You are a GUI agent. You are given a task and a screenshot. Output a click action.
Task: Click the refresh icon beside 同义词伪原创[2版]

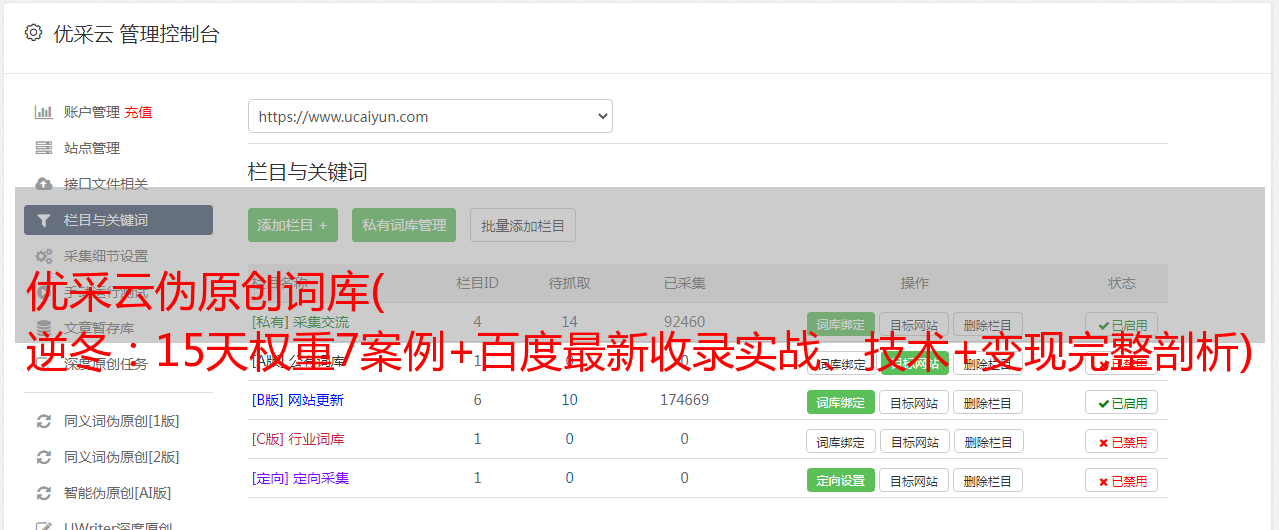tap(44, 457)
